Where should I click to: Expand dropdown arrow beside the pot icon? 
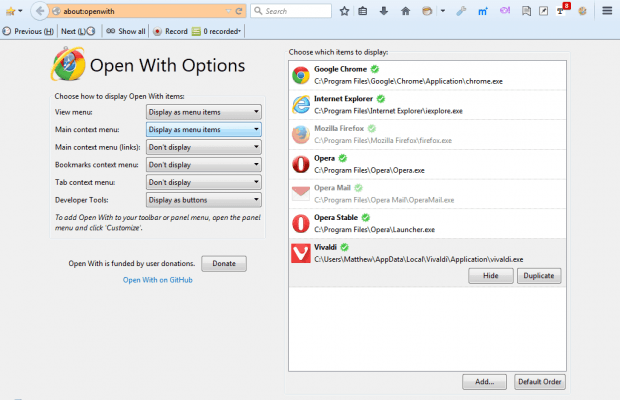click(442, 11)
